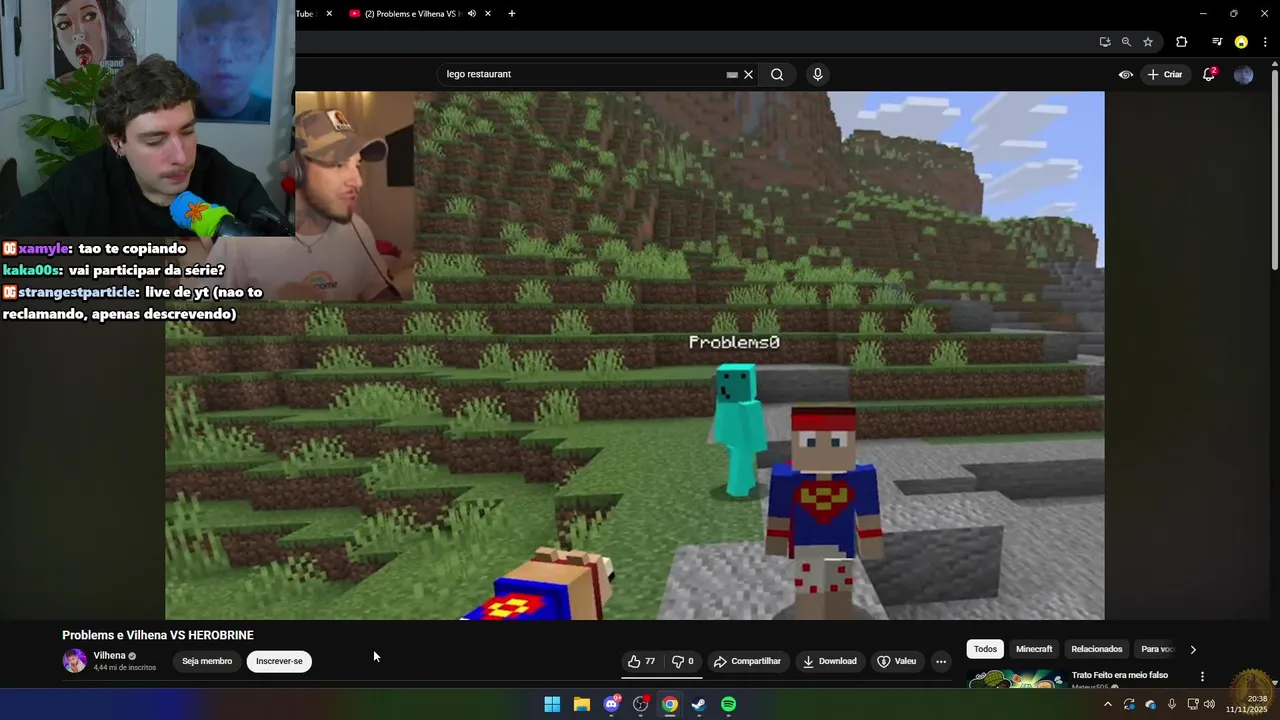Open more actions ellipsis under video
This screenshot has height=720, width=1280.
point(940,661)
